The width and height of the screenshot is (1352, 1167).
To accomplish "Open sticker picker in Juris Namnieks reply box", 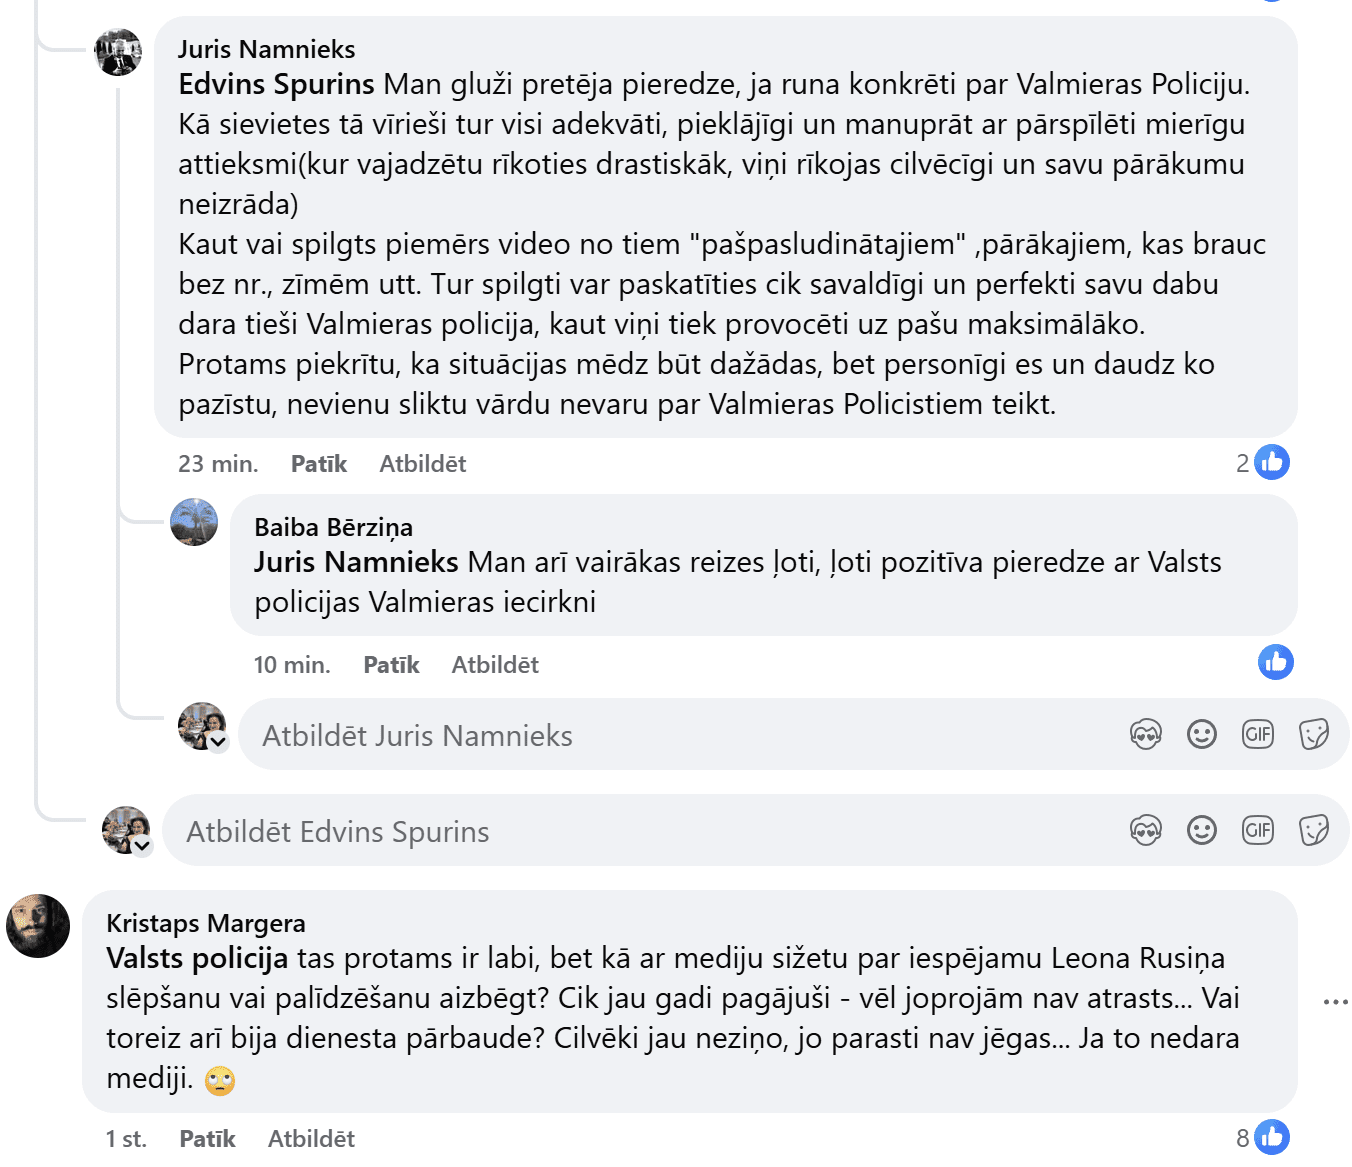I will tap(1314, 735).
